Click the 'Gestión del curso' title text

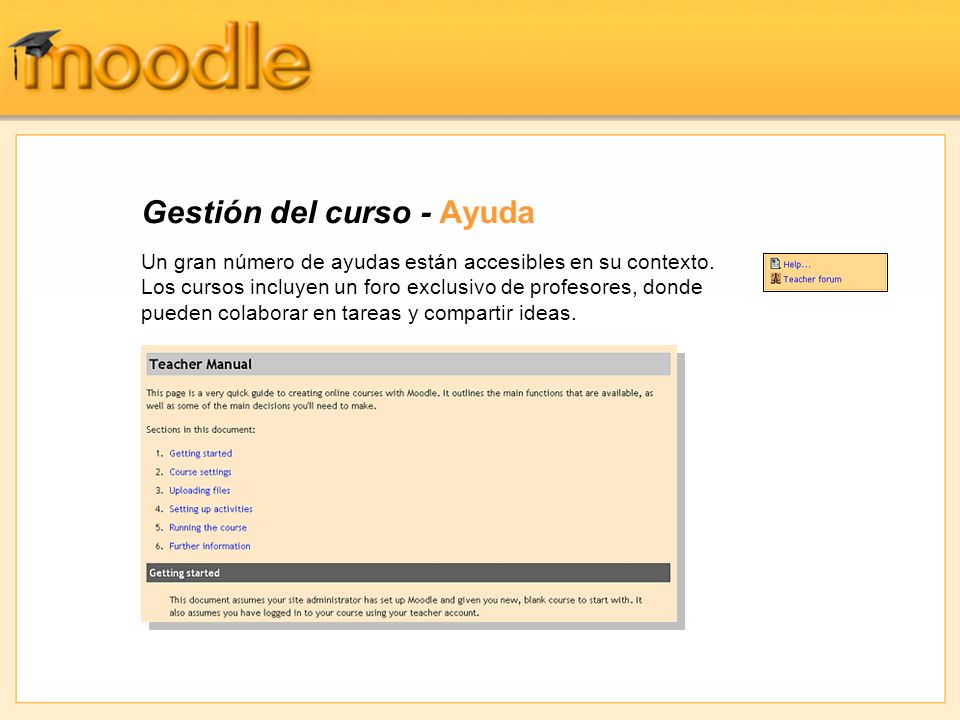coord(277,213)
